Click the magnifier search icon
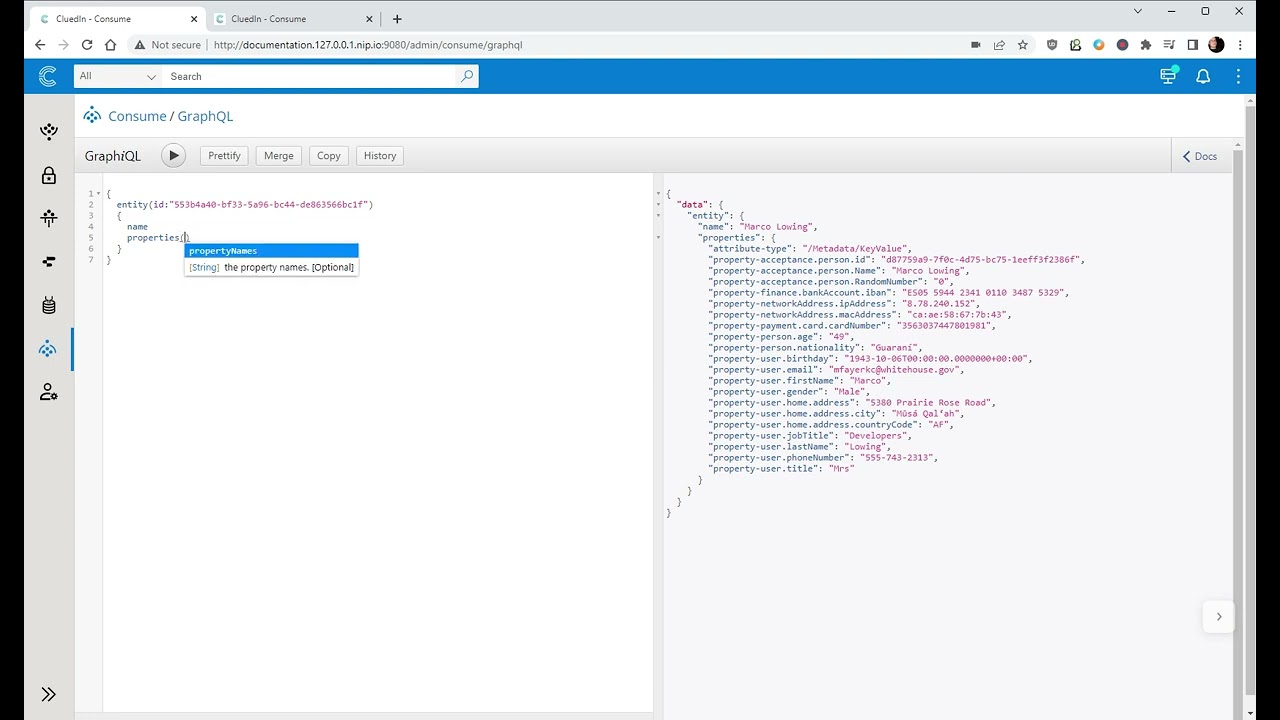The width and height of the screenshot is (1280, 720). (467, 76)
